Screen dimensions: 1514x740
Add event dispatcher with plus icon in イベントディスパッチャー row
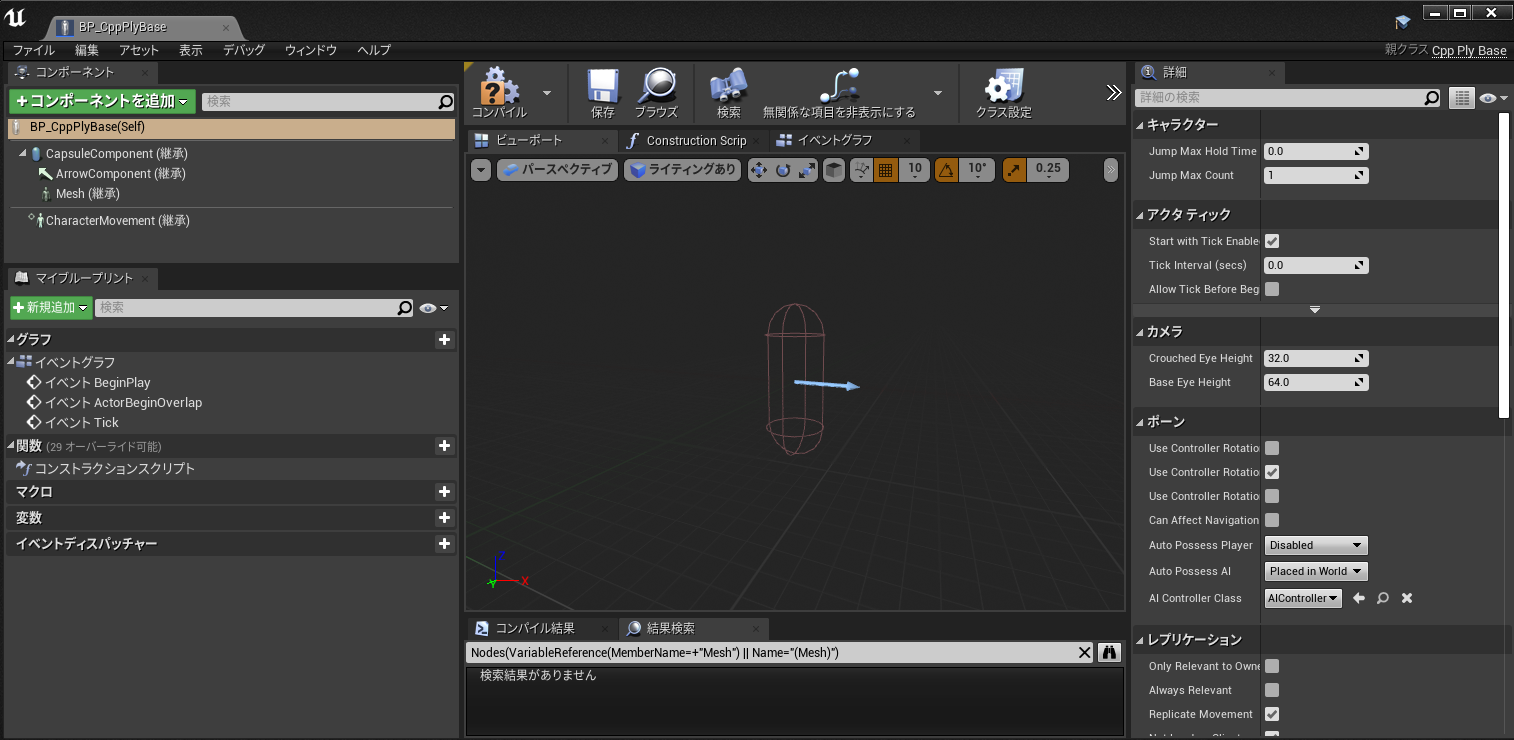[x=445, y=544]
